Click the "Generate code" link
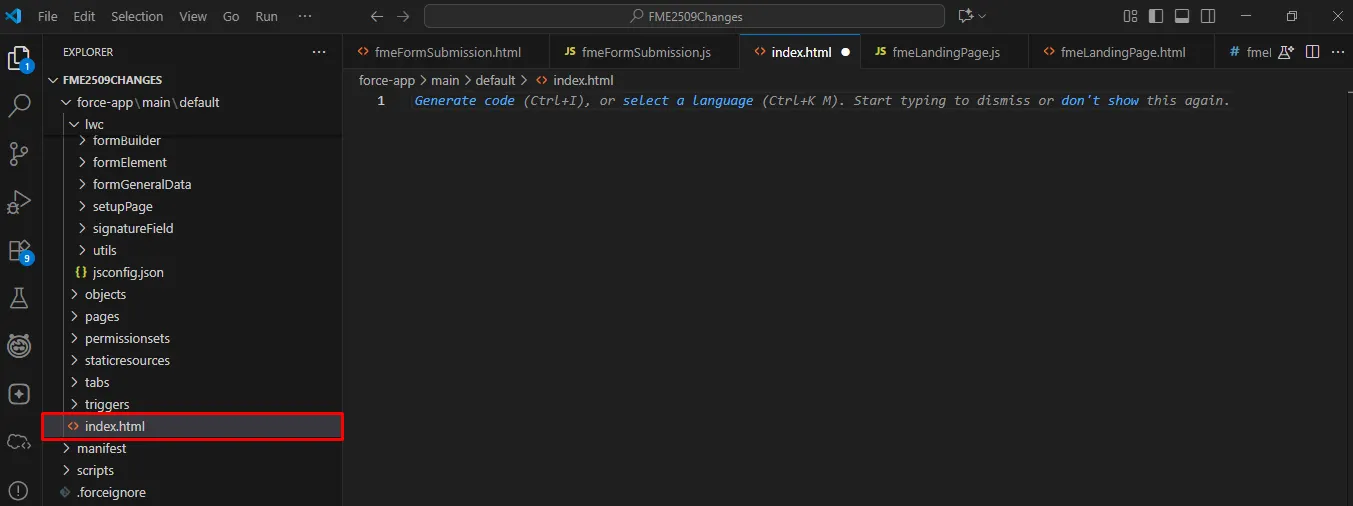 (x=464, y=101)
